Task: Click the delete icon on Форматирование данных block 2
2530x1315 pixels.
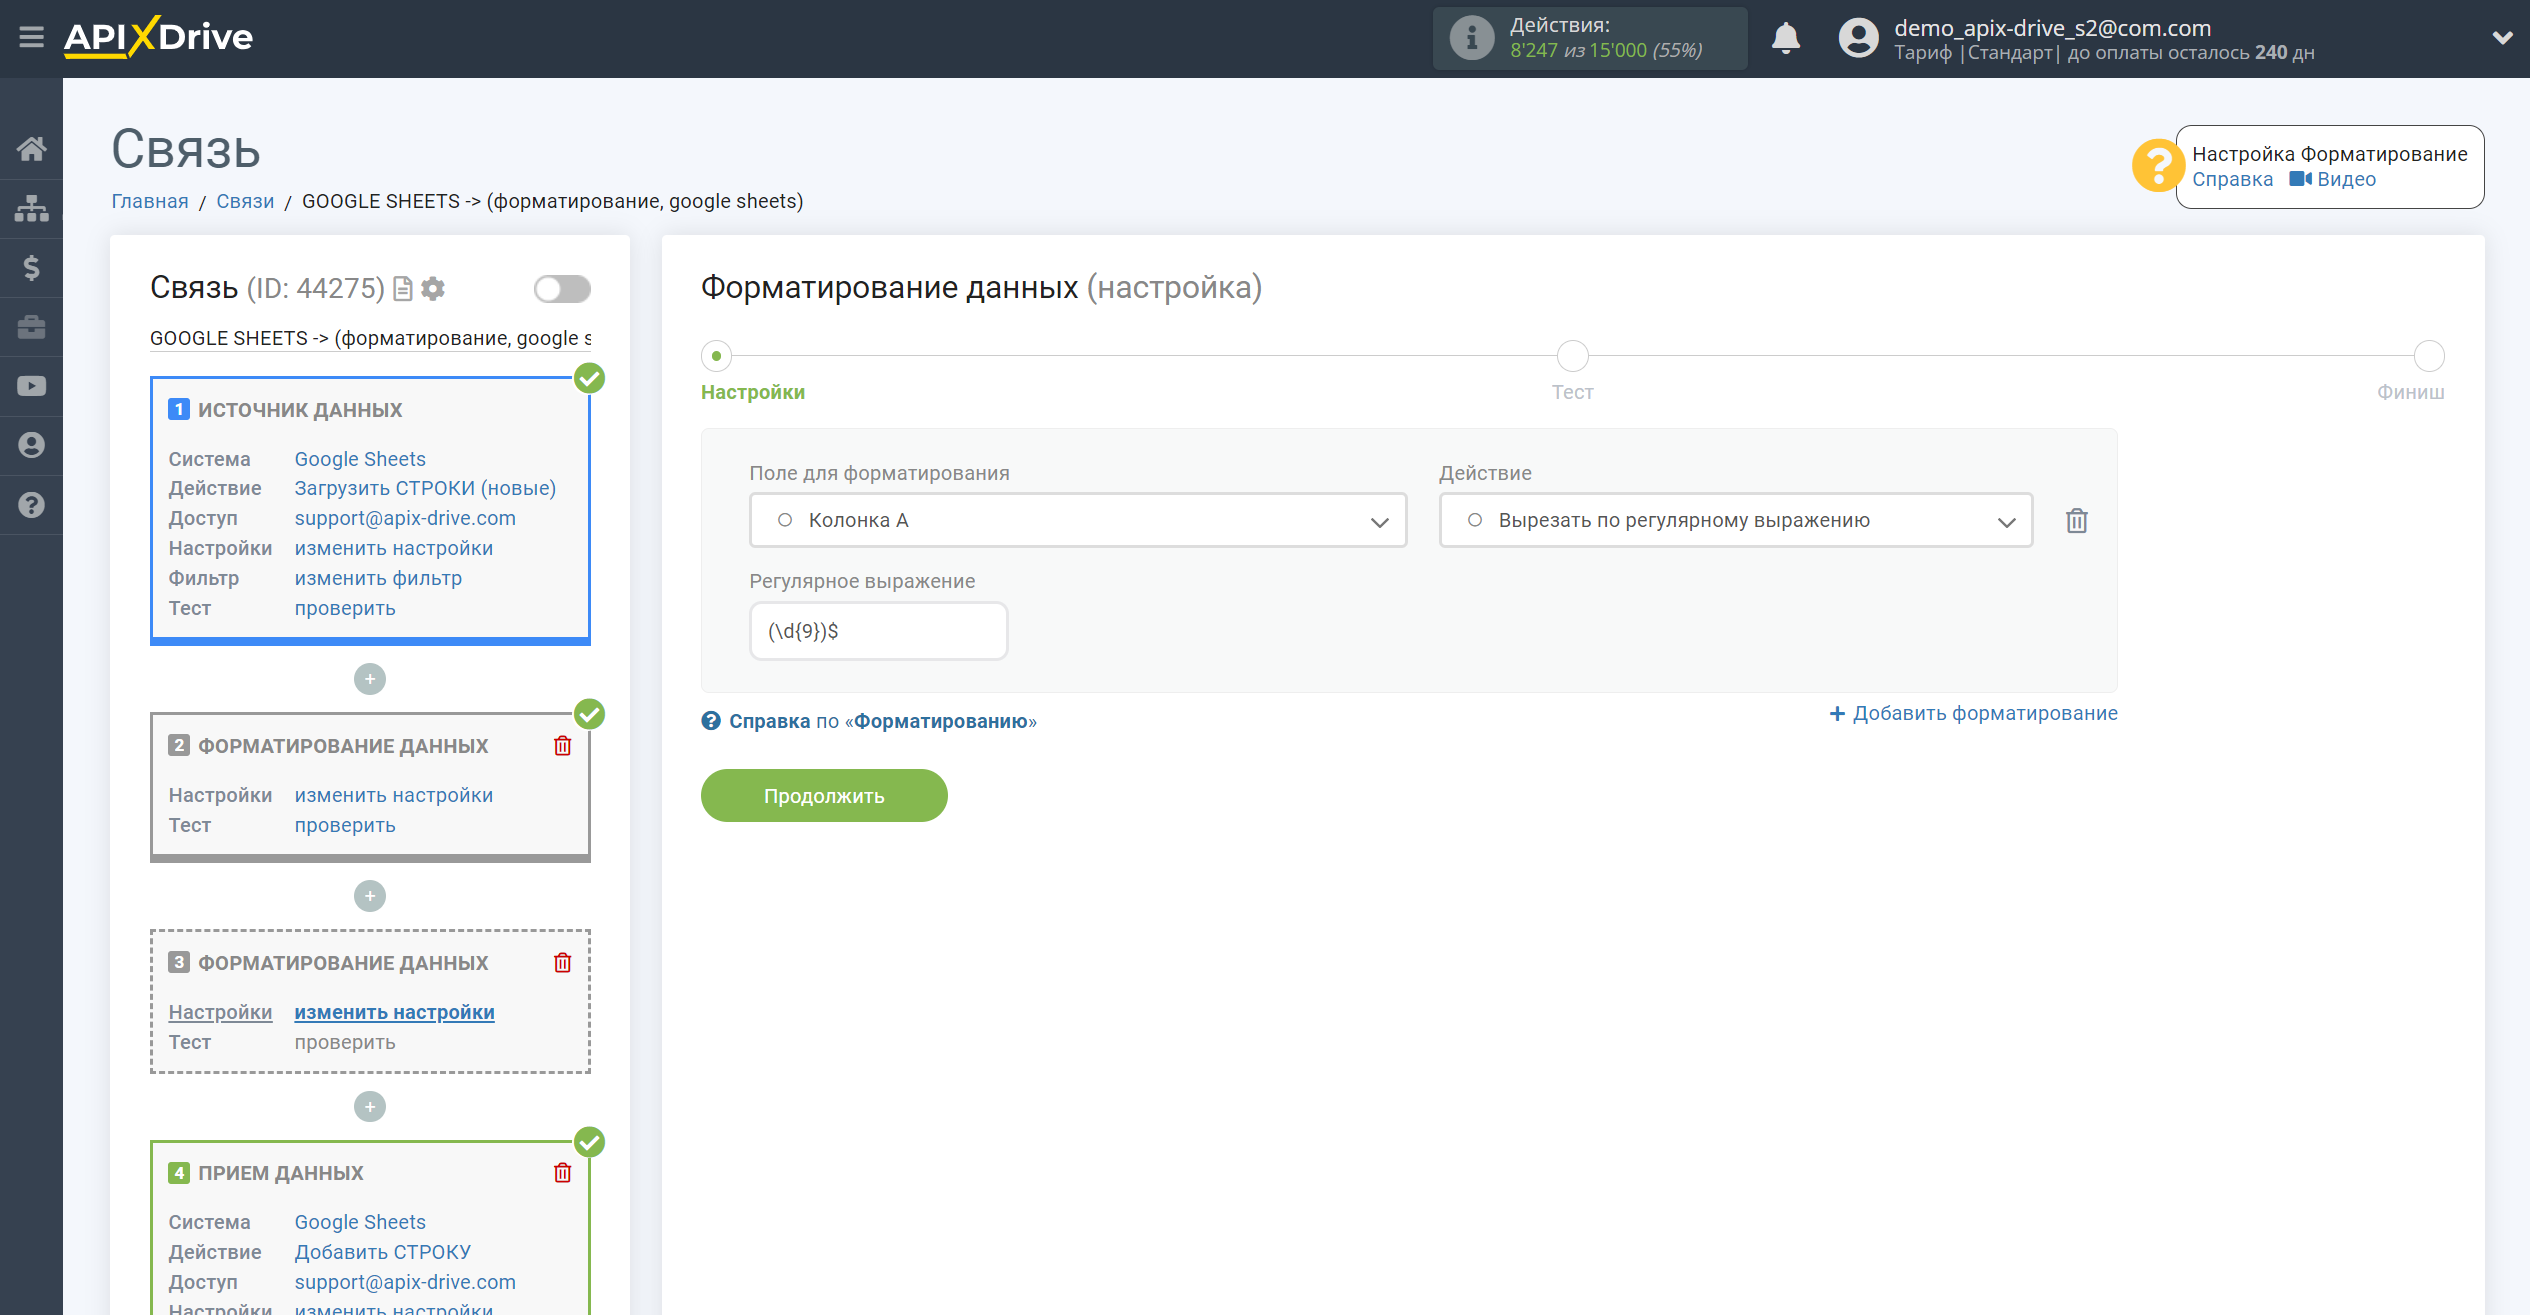Action: [564, 744]
